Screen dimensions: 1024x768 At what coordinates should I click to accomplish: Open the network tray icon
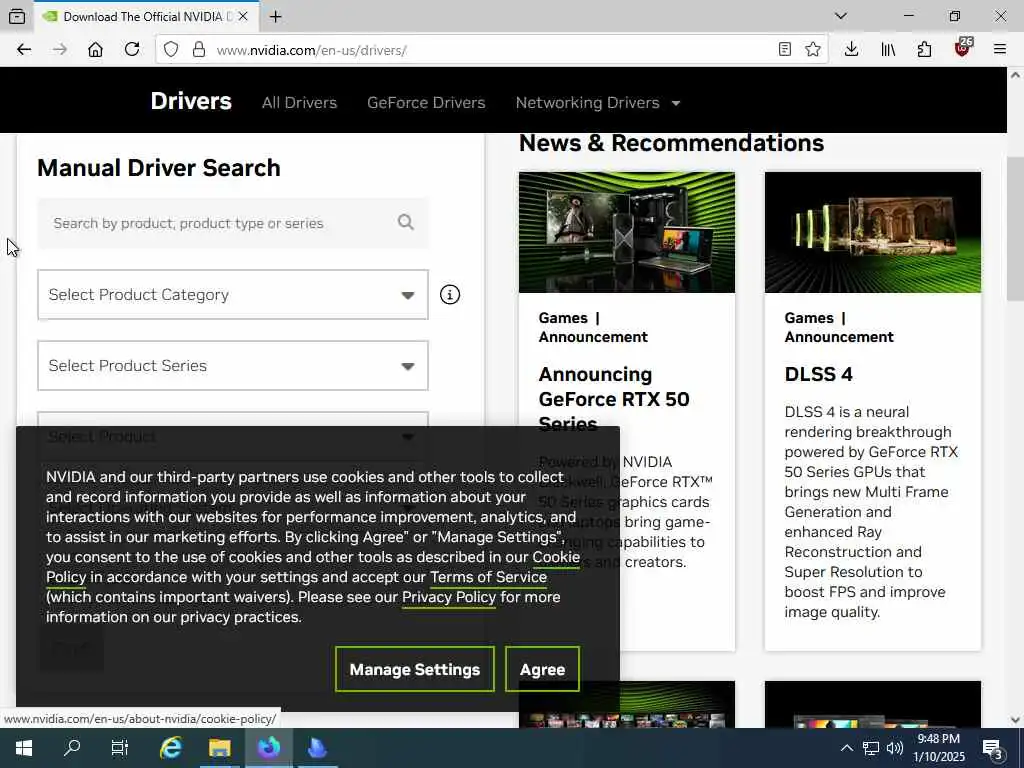[x=871, y=748]
